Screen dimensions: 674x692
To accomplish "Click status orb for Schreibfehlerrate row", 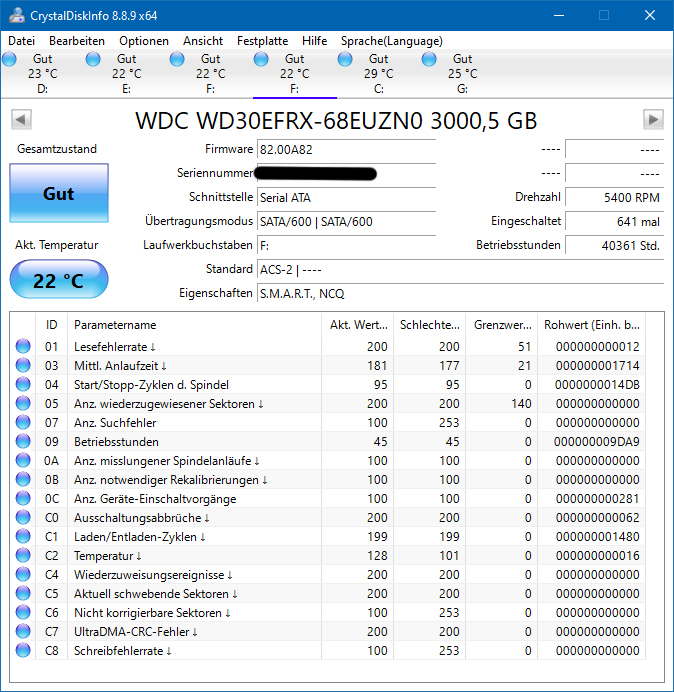I will pos(23,650).
